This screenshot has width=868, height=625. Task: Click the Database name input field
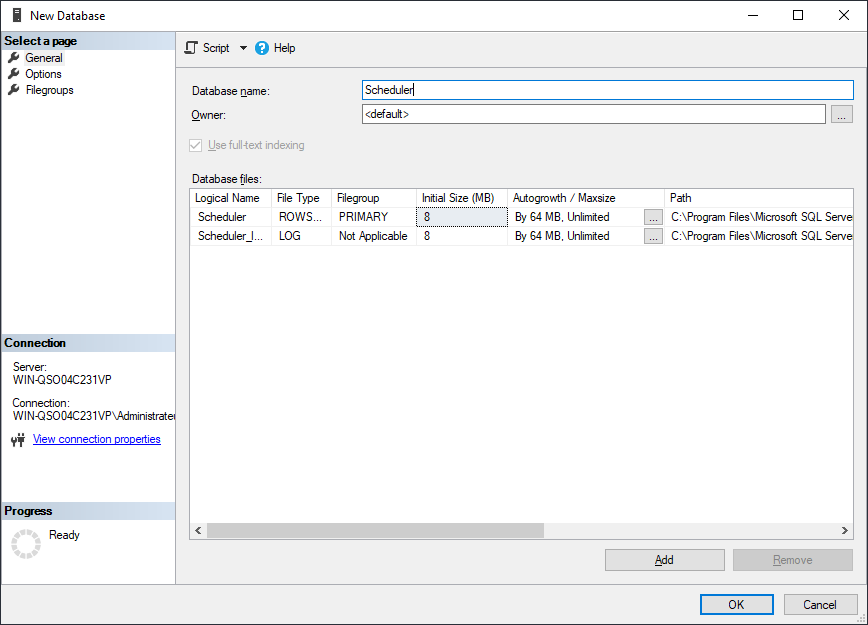607,90
